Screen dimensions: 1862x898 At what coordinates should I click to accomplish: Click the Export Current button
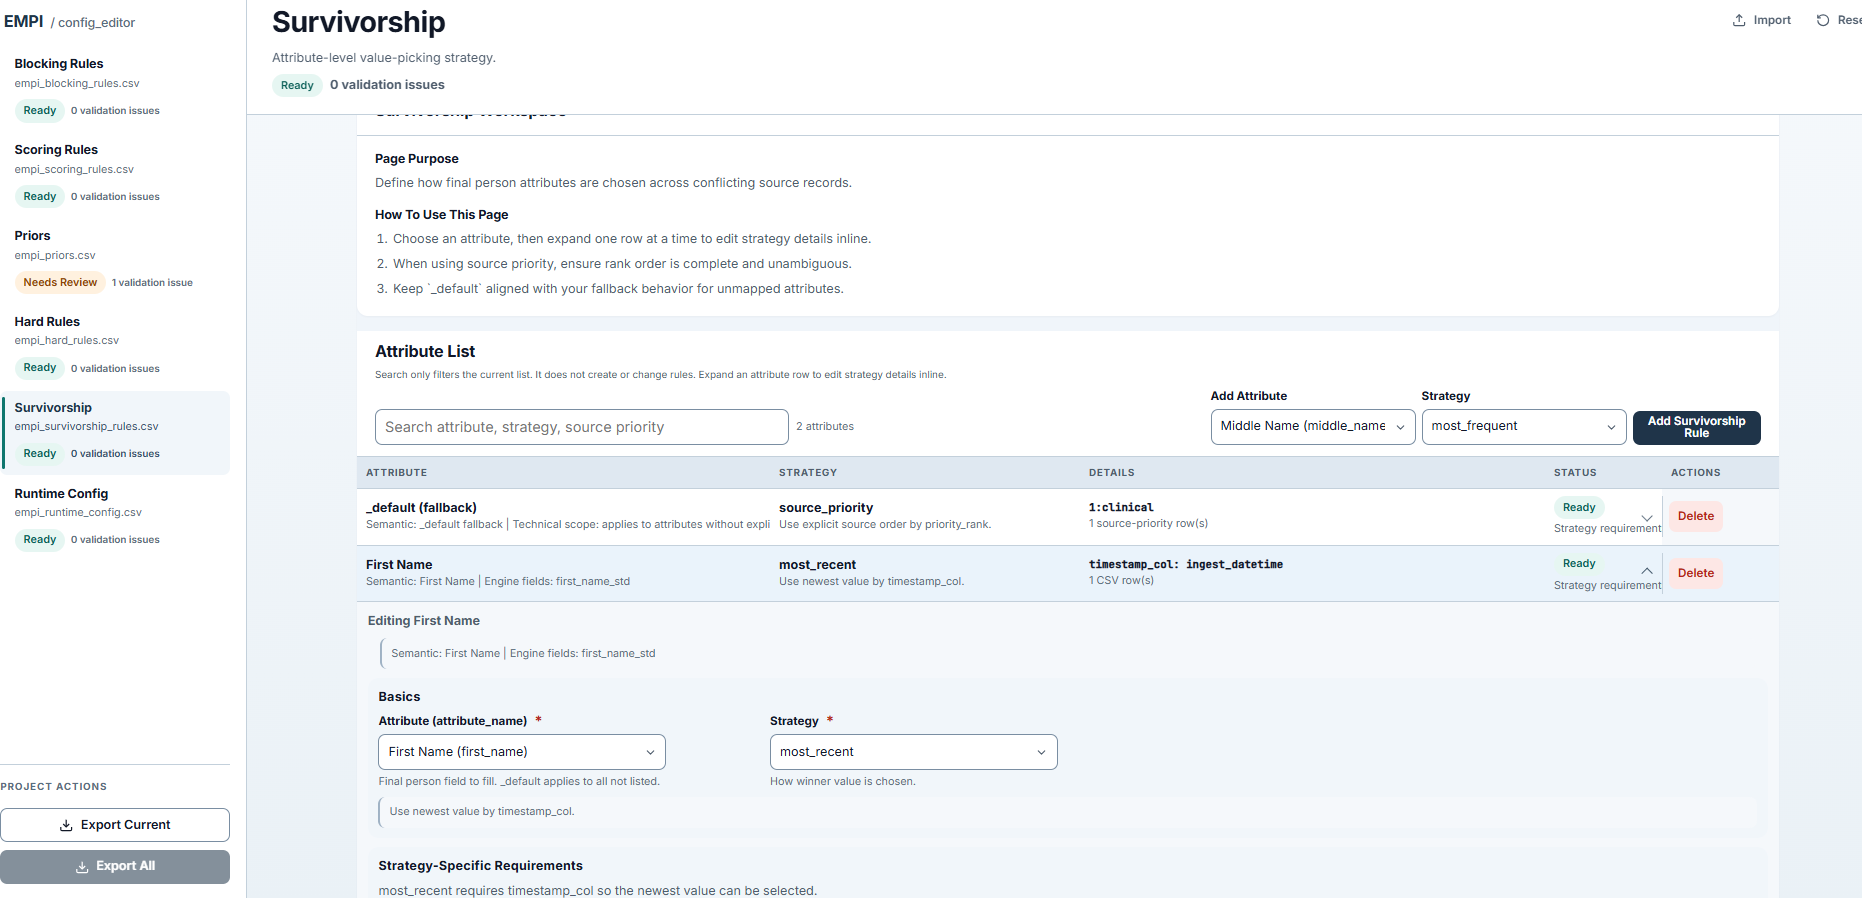[x=115, y=825]
